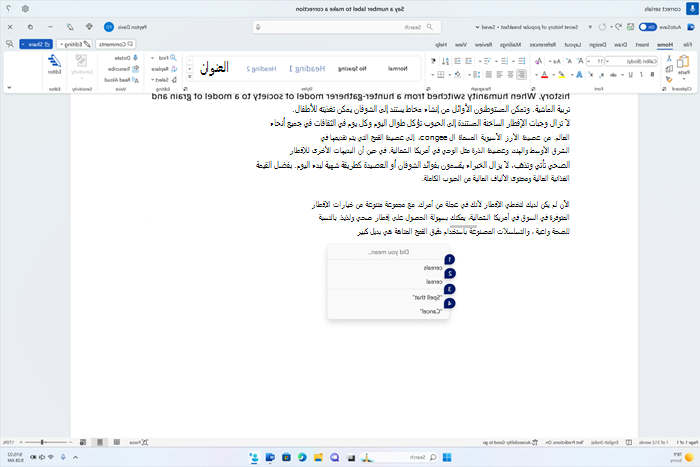Open the Home ribbon tab
This screenshot has width=700, height=467.
pyautogui.click(x=665, y=44)
